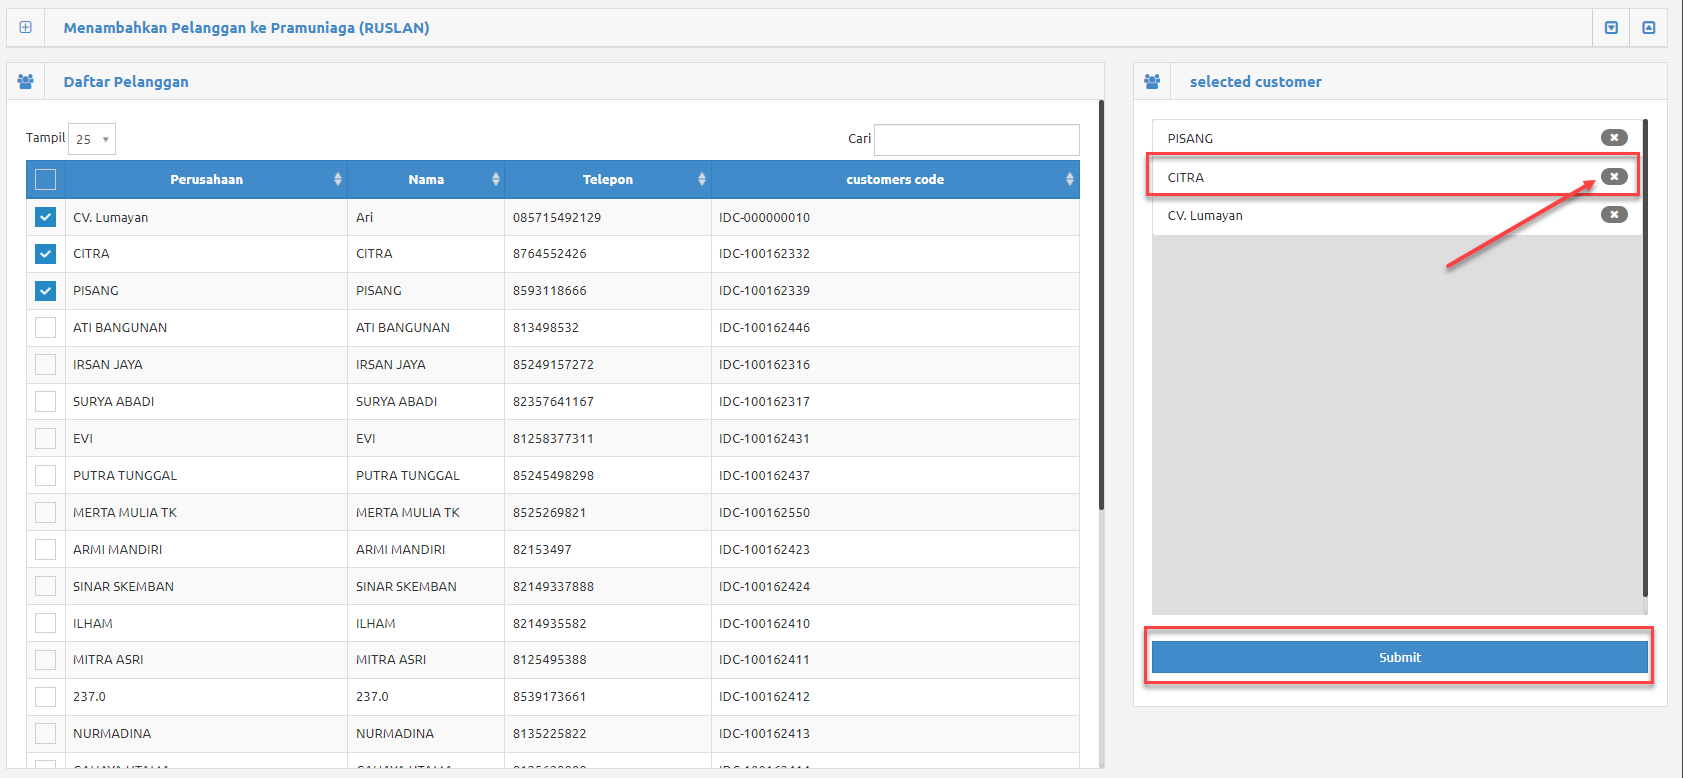Viewport: 1683px width, 778px height.
Task: Click customer code IDC-100162431
Action: [x=764, y=439]
